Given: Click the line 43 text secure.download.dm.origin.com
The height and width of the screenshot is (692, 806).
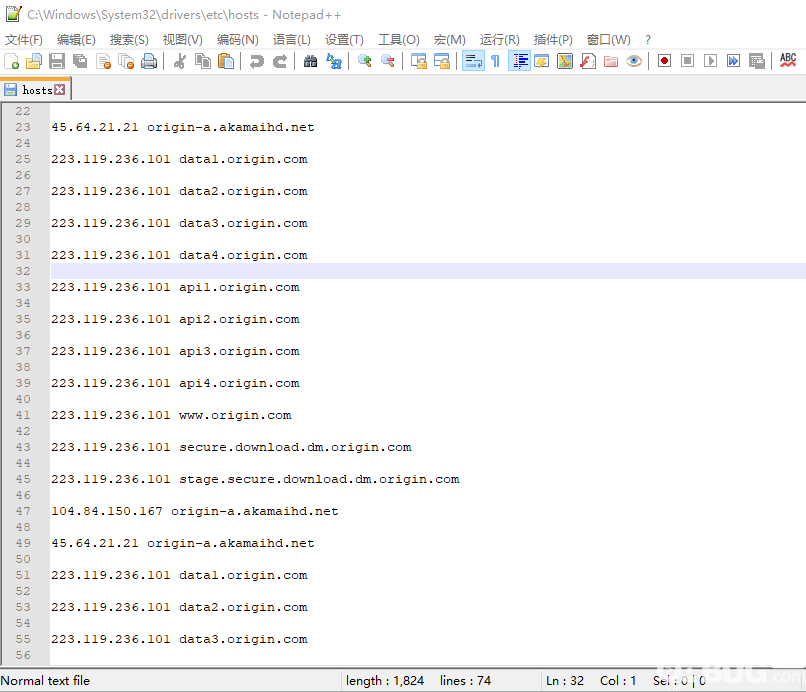Looking at the screenshot, I should pos(295,447).
